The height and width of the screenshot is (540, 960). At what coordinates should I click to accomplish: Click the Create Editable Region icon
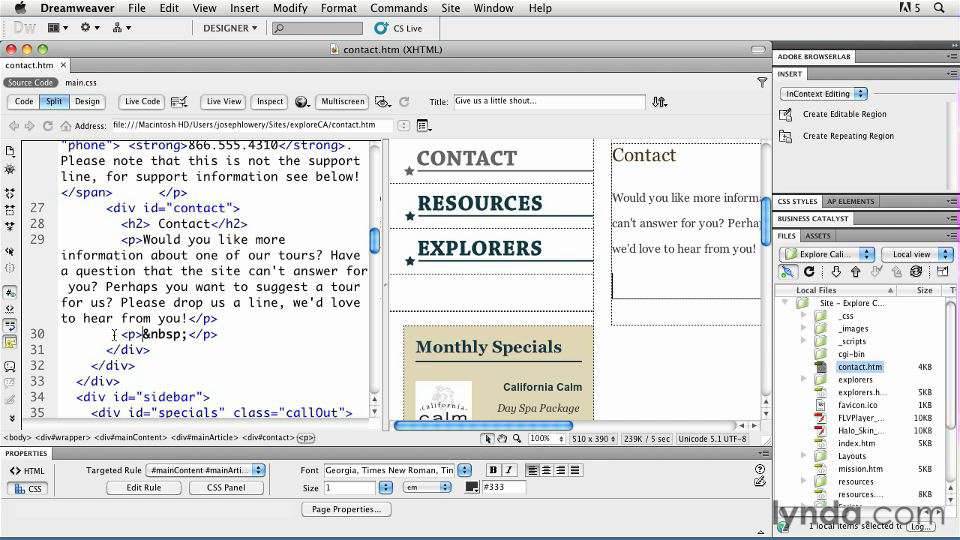coord(786,114)
